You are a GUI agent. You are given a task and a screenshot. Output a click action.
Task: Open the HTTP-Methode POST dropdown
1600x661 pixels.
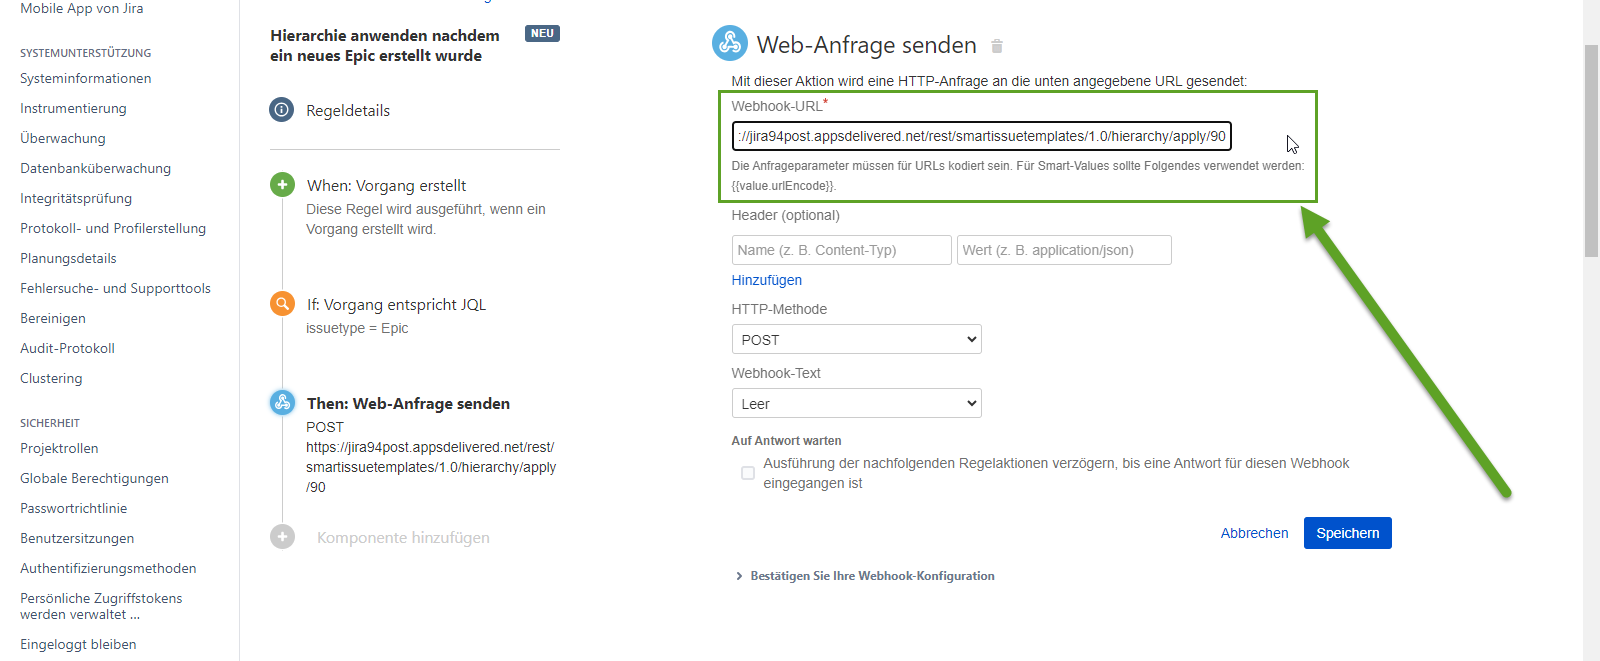(856, 340)
